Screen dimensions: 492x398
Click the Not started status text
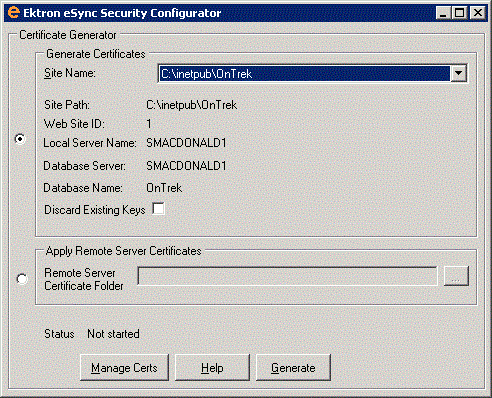tap(113, 334)
